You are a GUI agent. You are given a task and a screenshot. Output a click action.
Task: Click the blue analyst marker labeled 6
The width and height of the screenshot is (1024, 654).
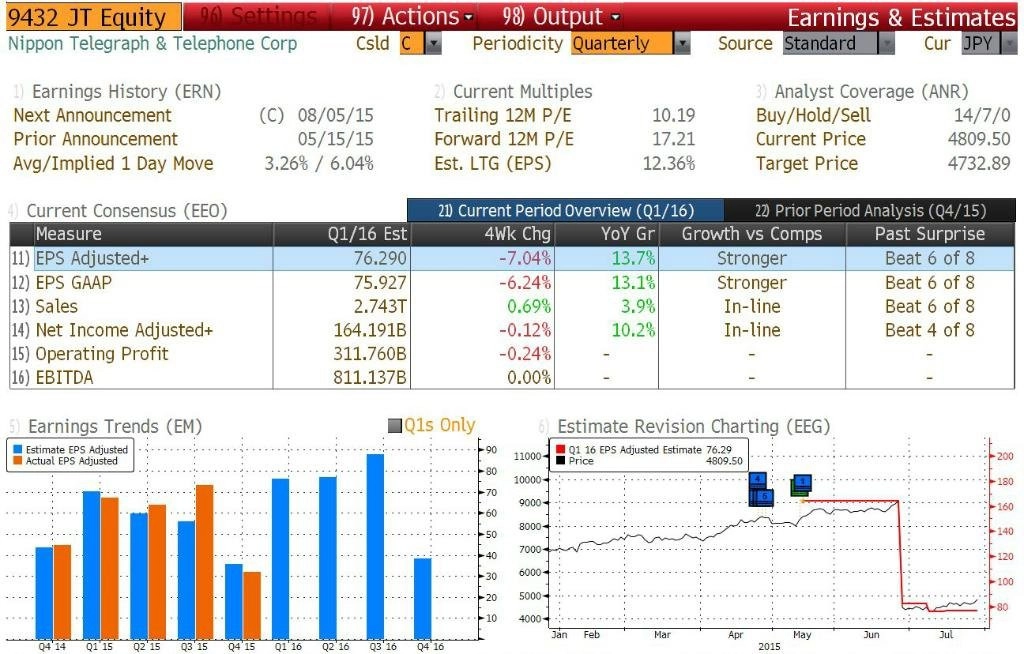point(763,497)
